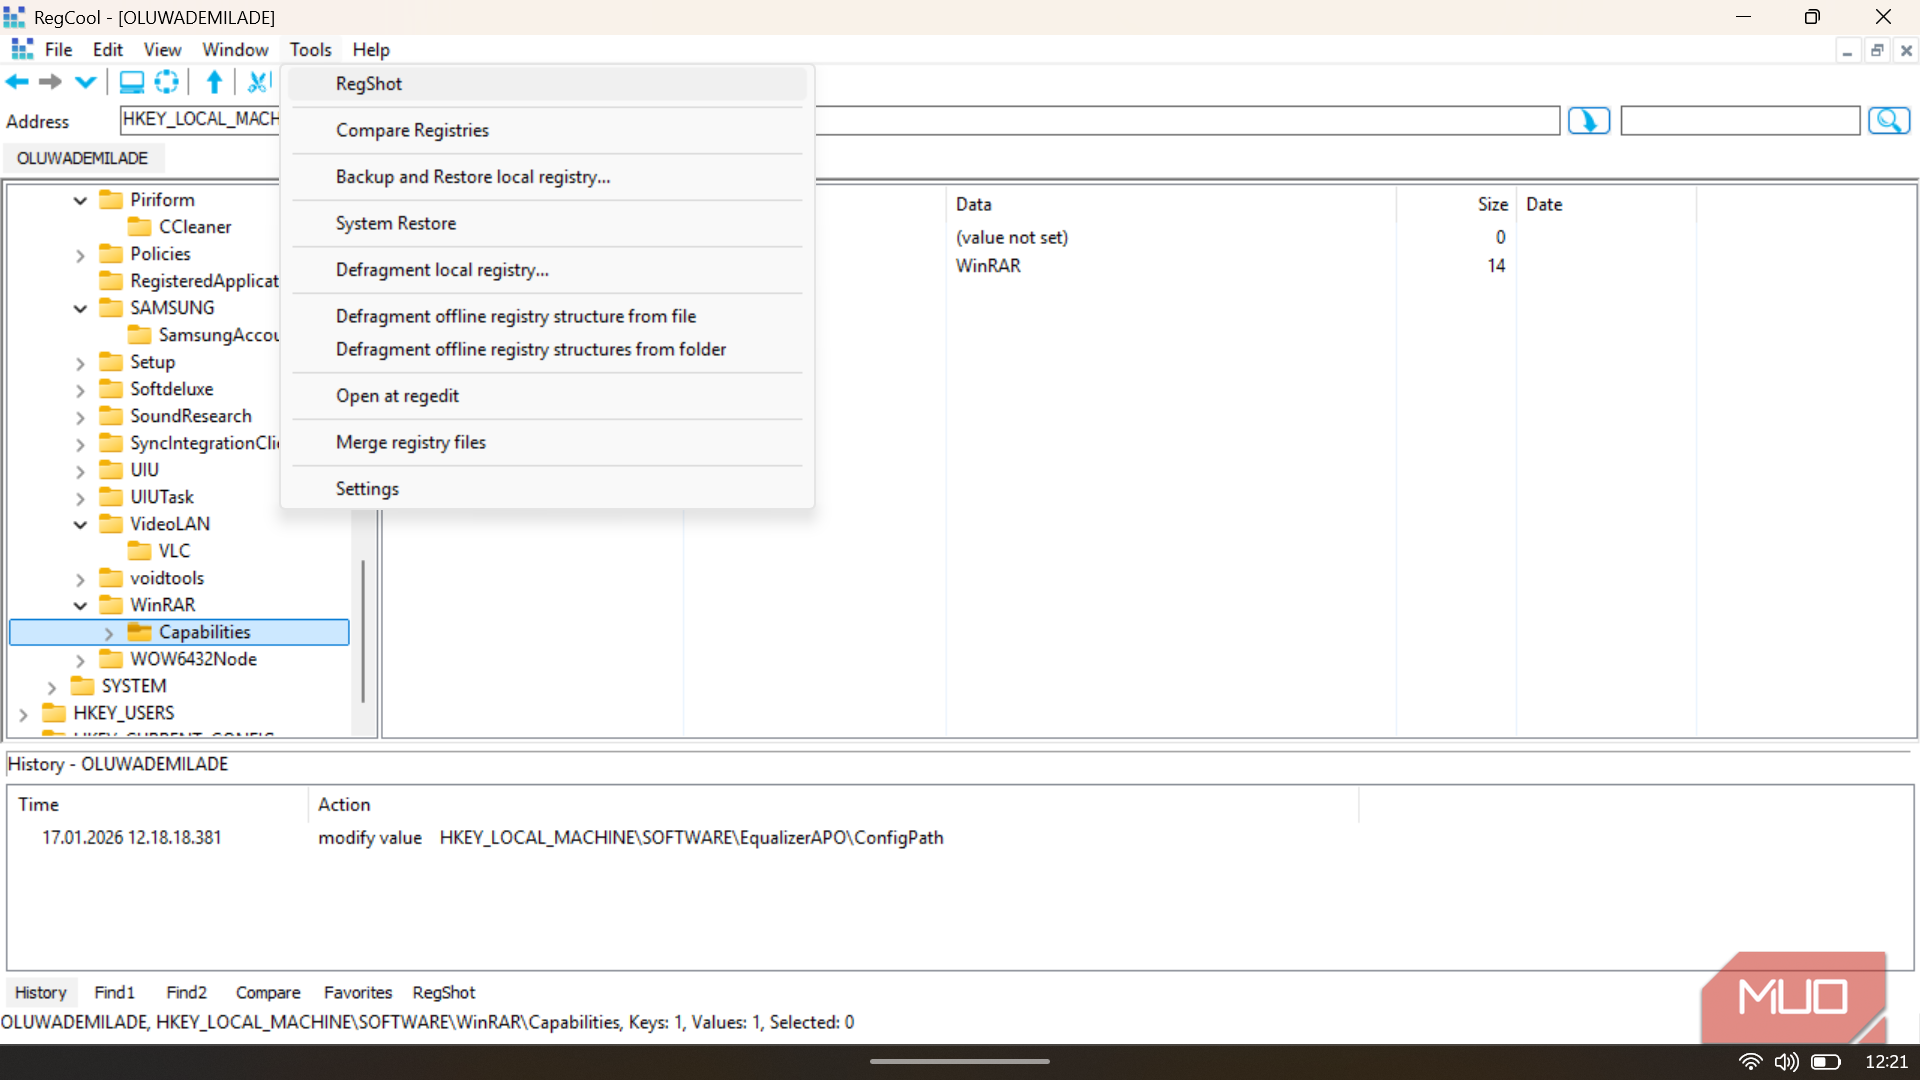The image size is (1920, 1080).
Task: Click the RegCool app icon in title bar
Action: (x=14, y=17)
